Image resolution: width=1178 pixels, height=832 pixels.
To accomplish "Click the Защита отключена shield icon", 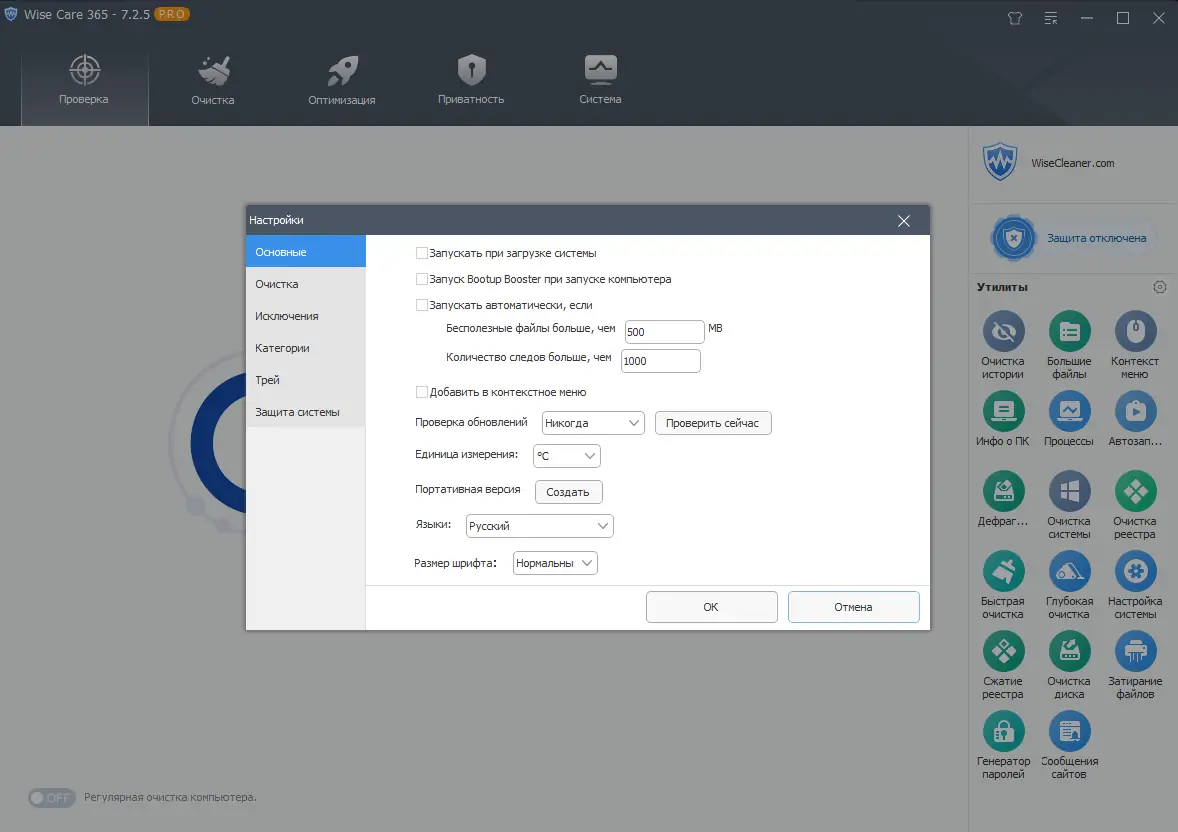I will point(1013,237).
